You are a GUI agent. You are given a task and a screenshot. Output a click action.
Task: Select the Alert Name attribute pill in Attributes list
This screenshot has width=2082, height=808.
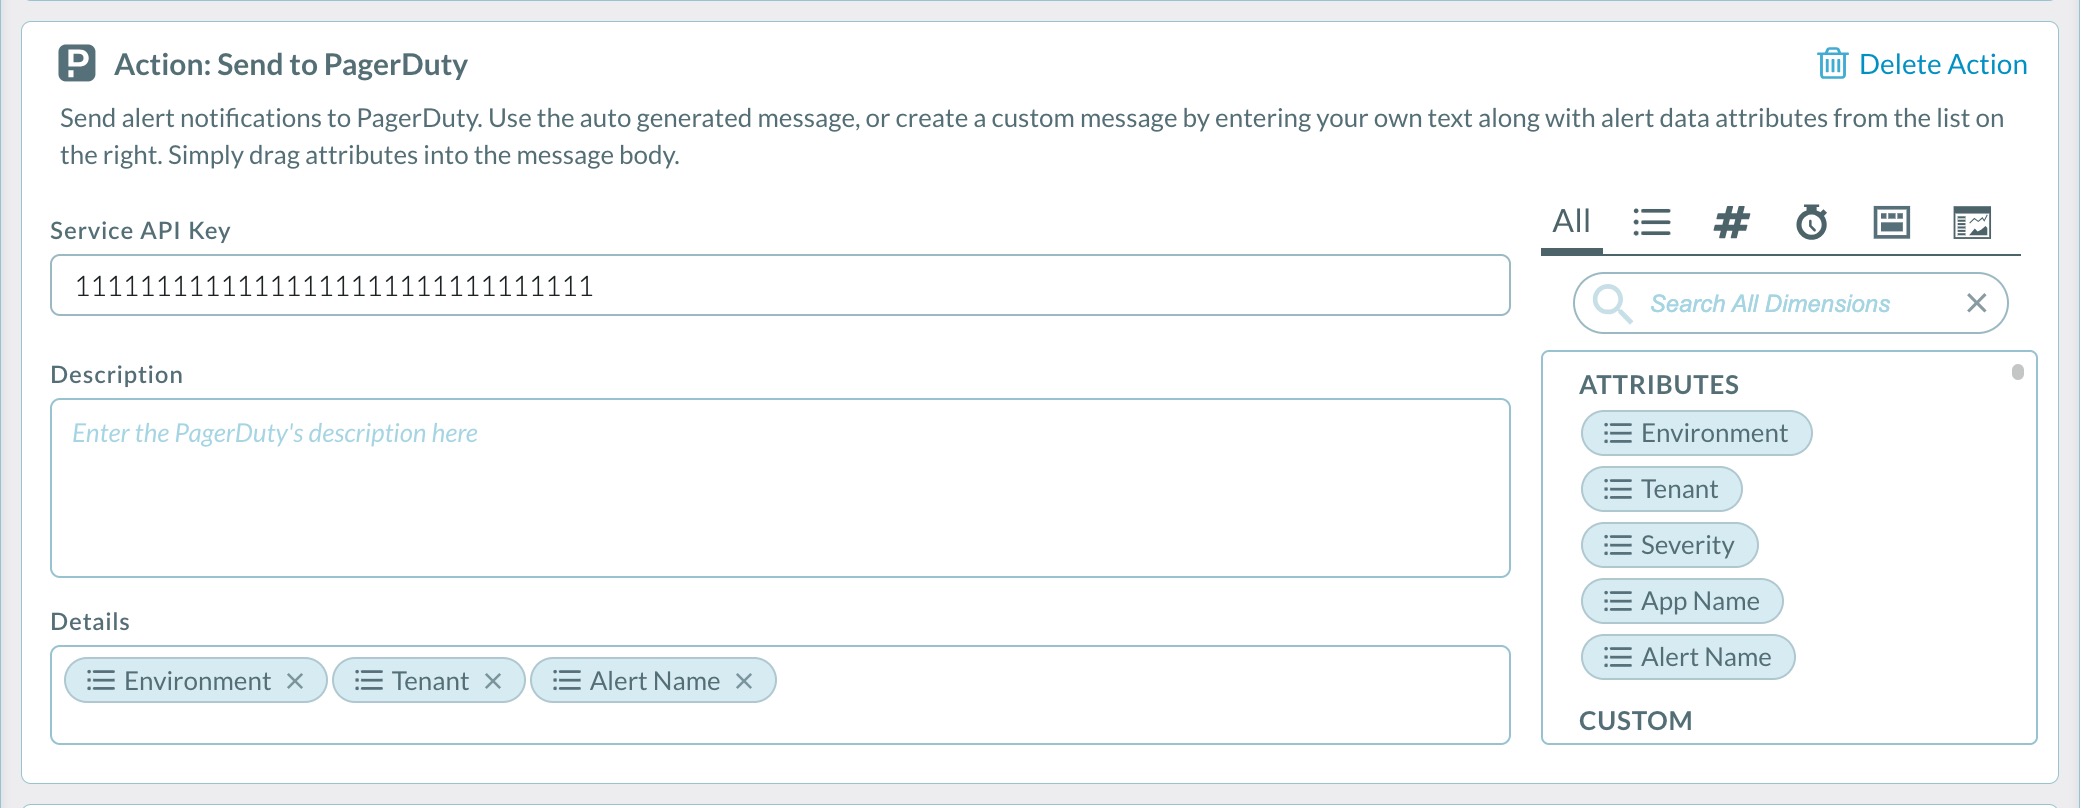tap(1688, 657)
